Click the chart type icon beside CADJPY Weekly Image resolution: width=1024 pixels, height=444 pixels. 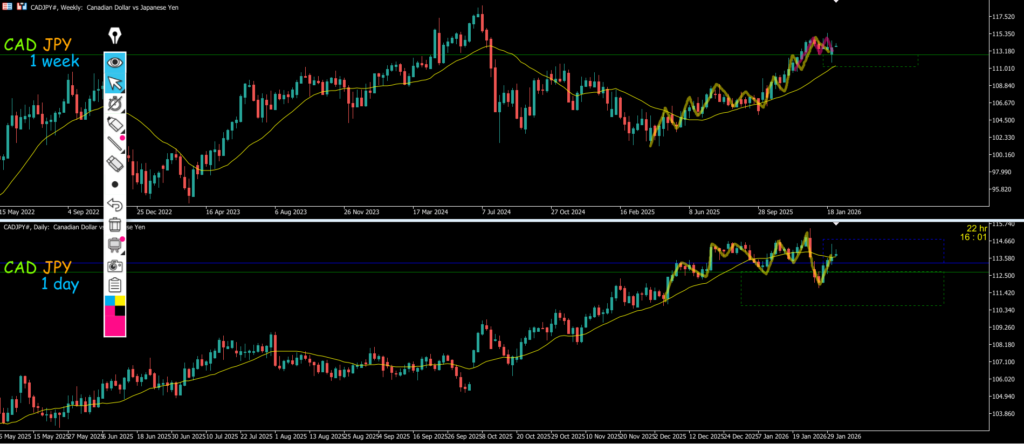click(20, 4)
